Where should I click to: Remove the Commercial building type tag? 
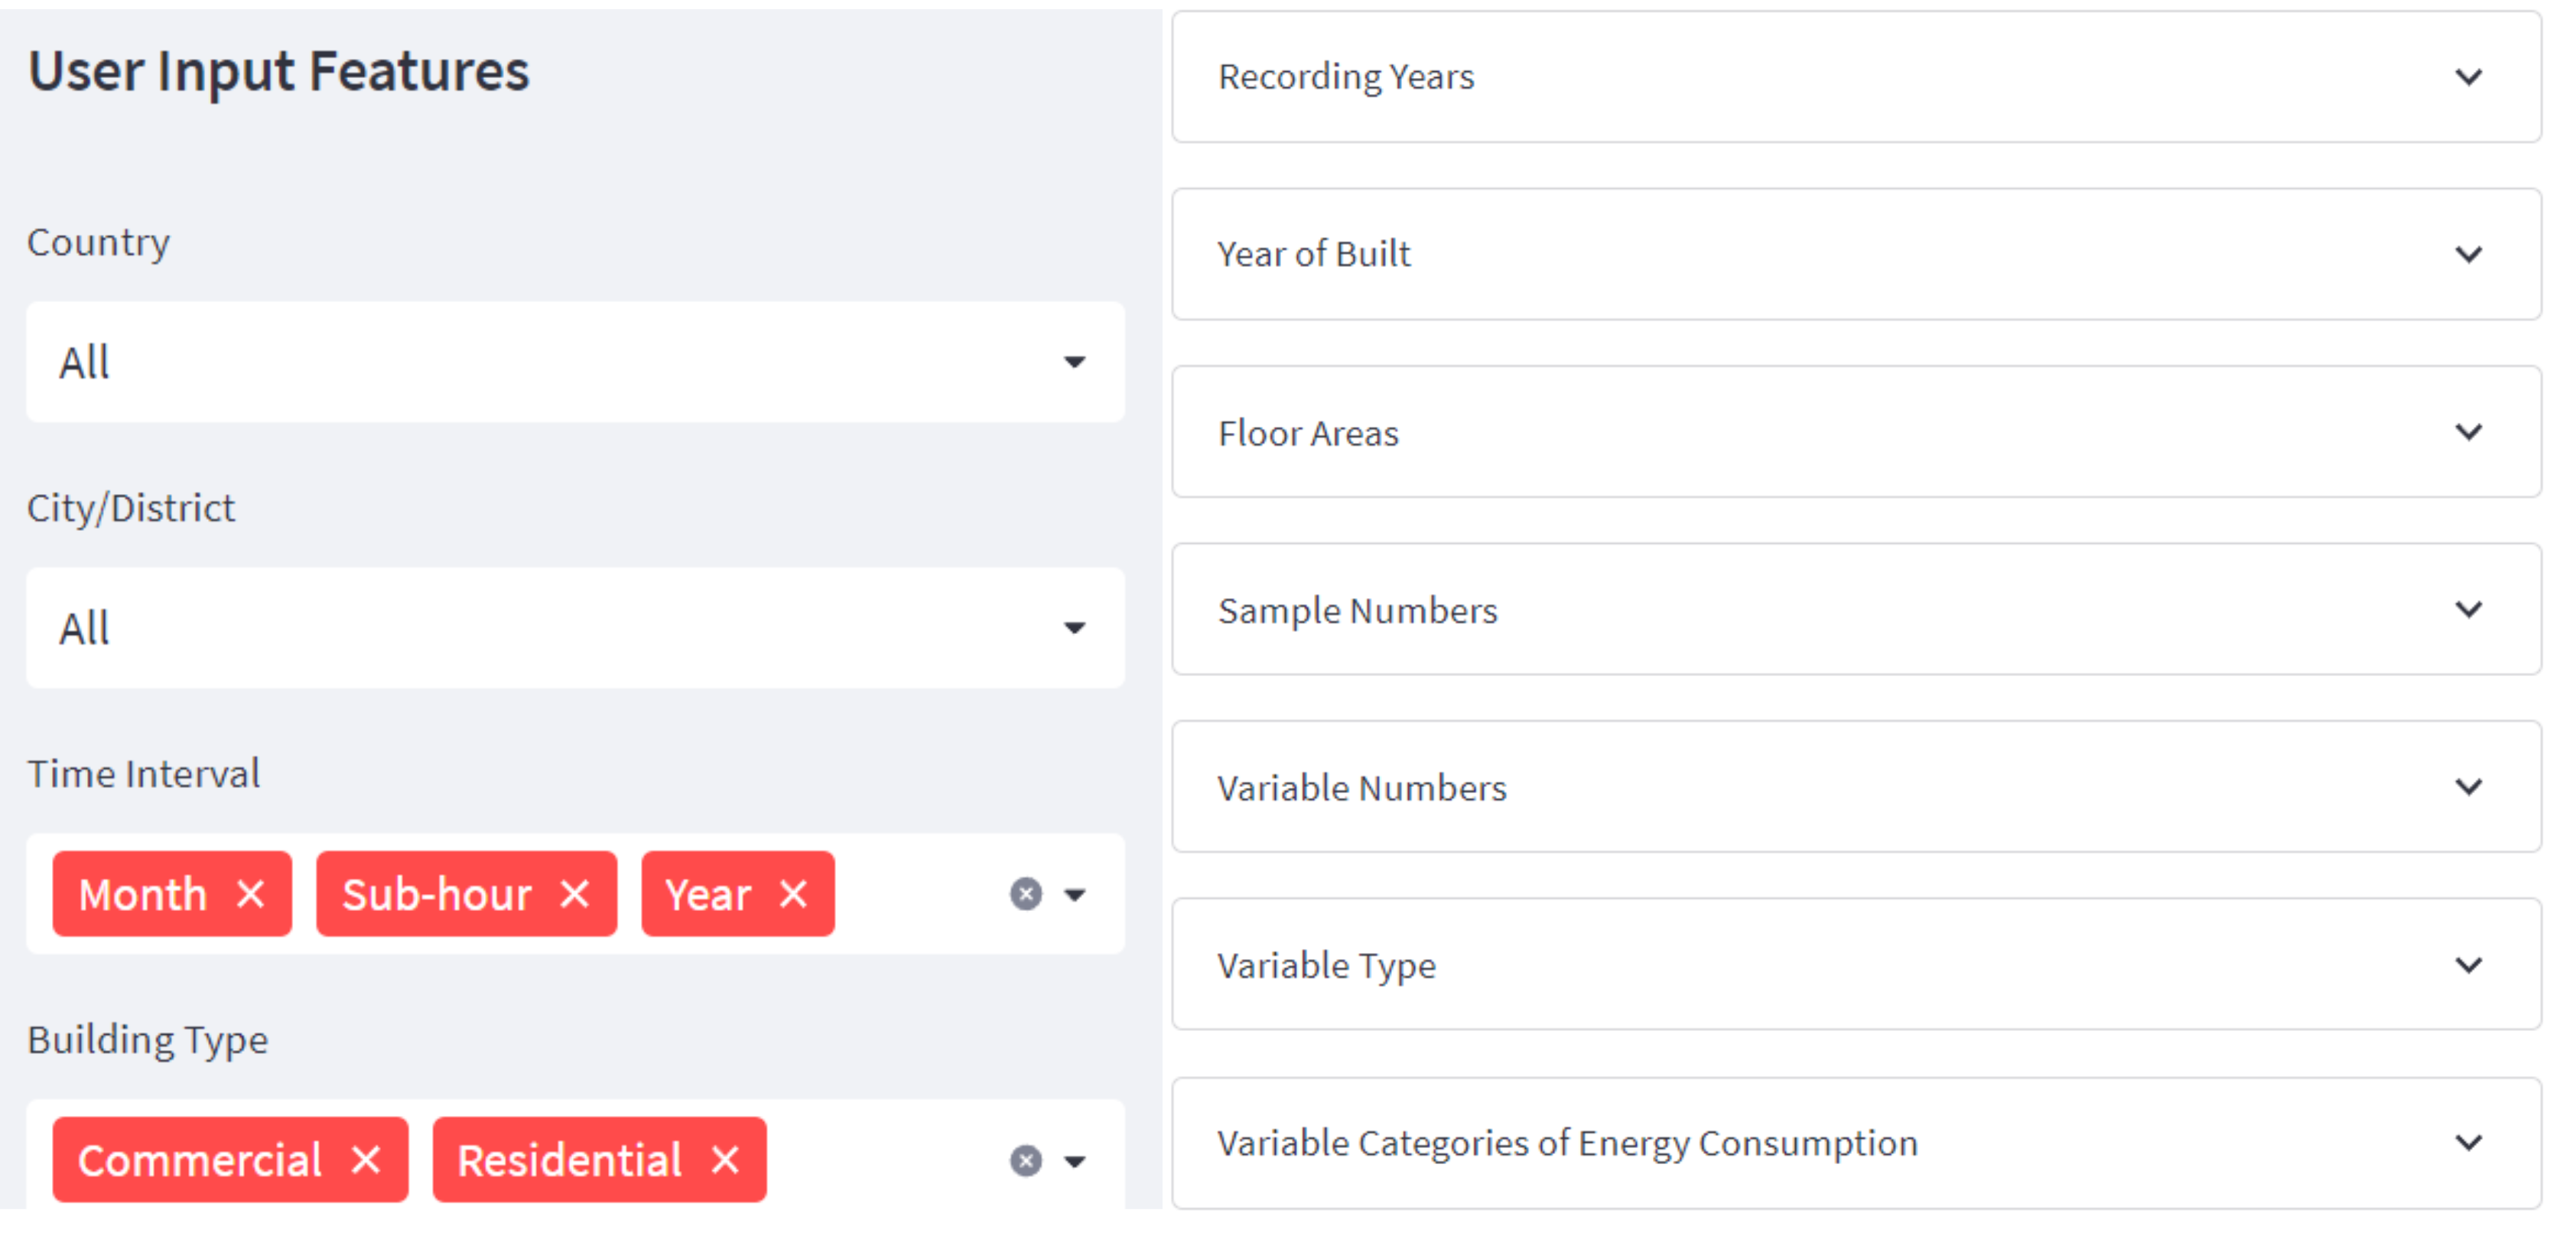(366, 1160)
